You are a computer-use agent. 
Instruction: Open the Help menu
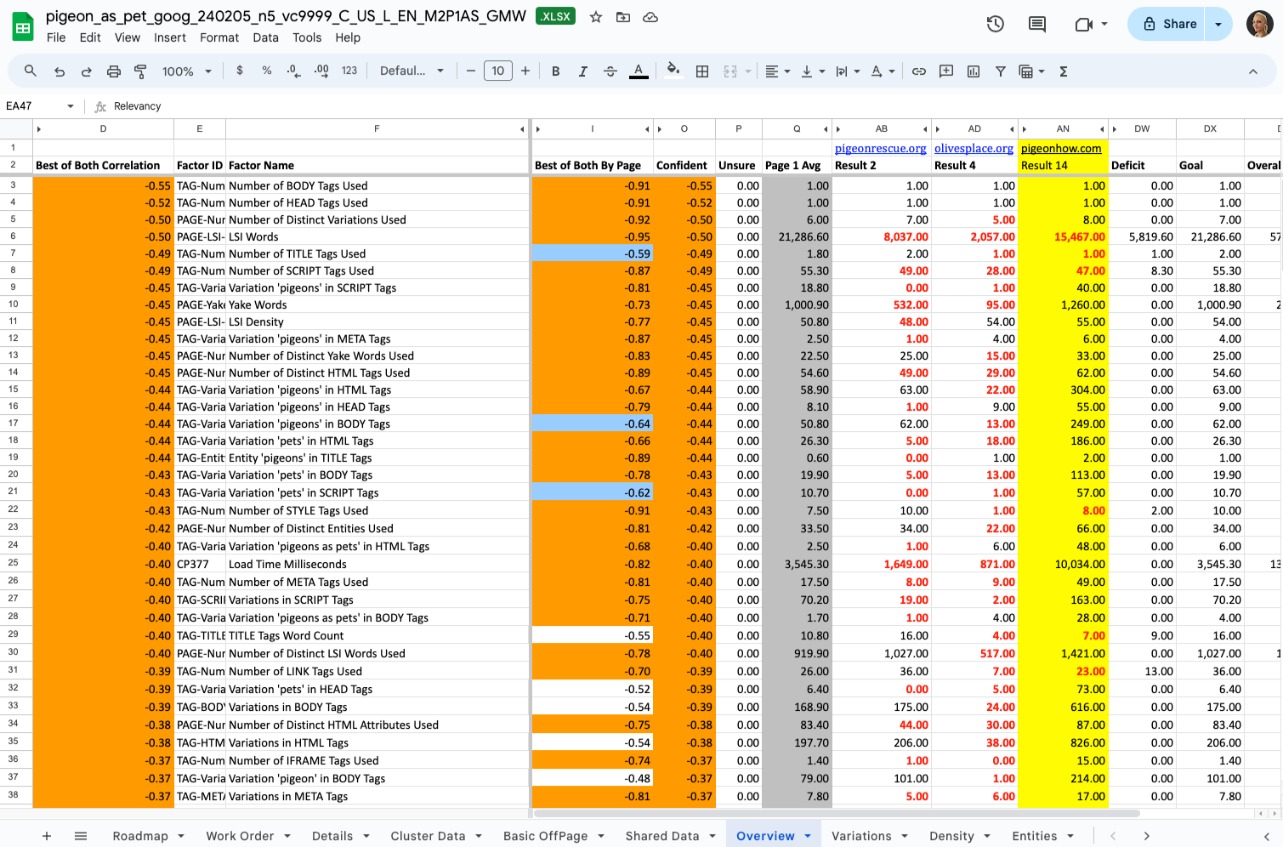click(x=348, y=37)
